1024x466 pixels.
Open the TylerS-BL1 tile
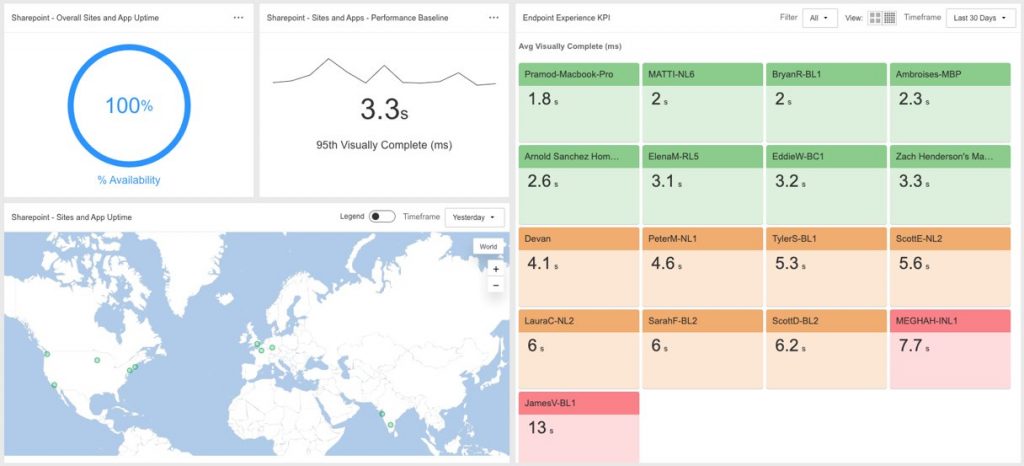pyautogui.click(x=826, y=267)
